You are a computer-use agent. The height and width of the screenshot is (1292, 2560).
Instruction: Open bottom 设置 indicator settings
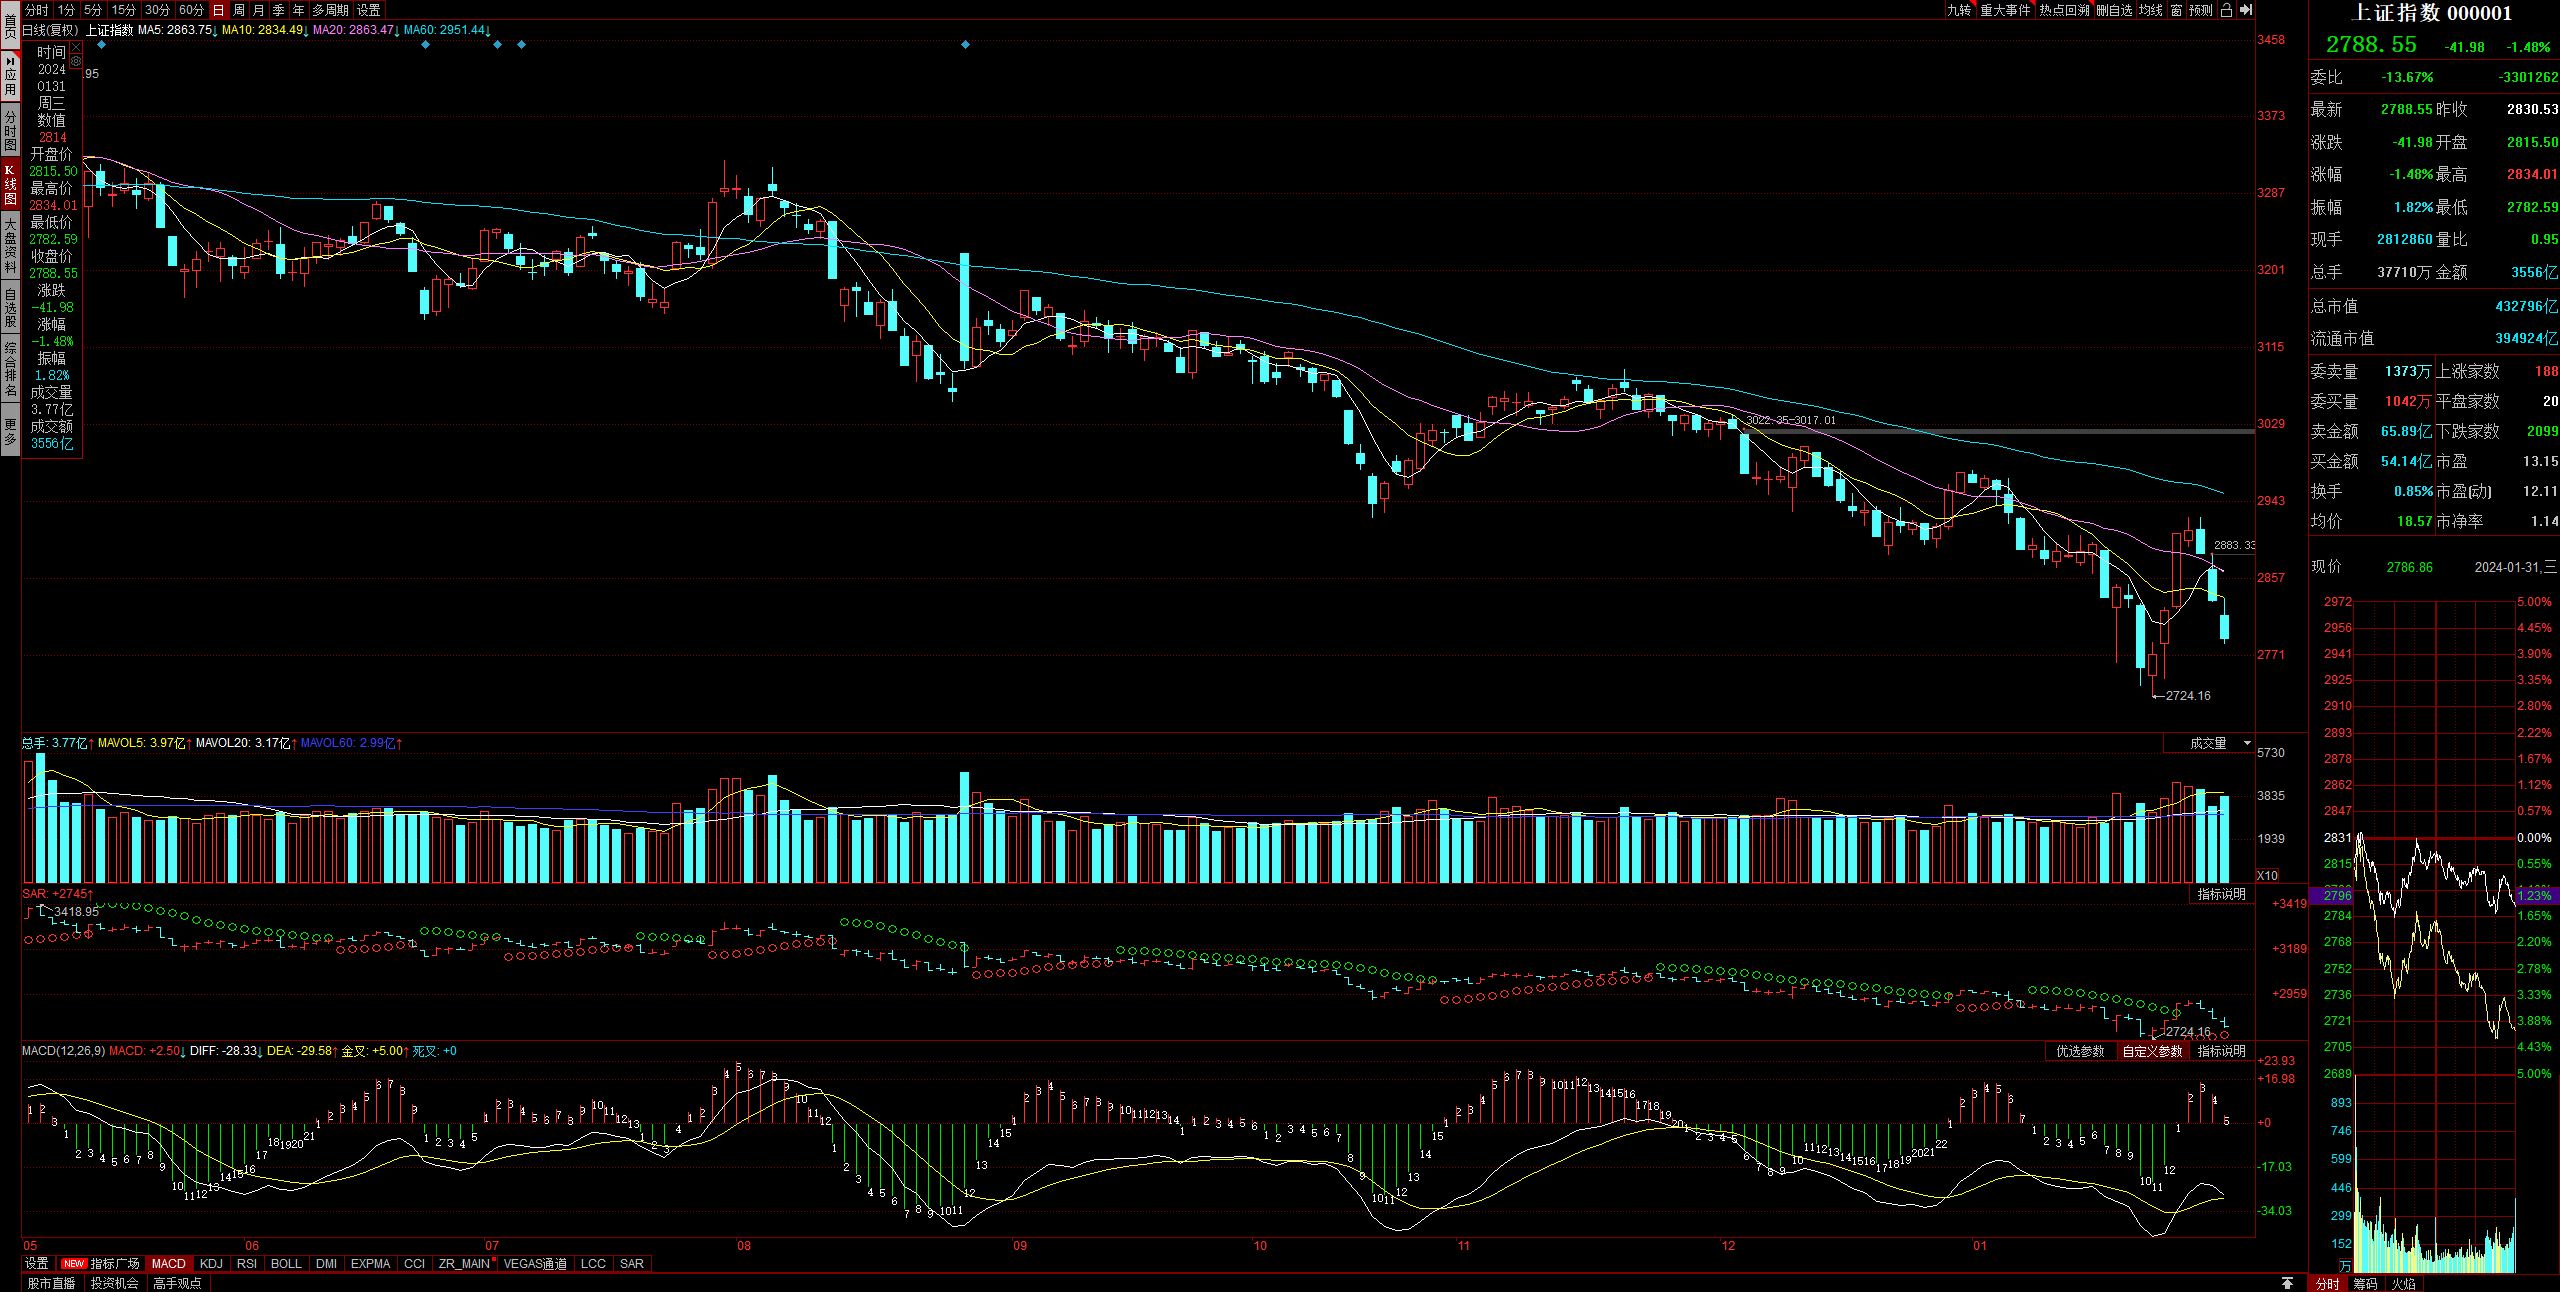tap(37, 1264)
